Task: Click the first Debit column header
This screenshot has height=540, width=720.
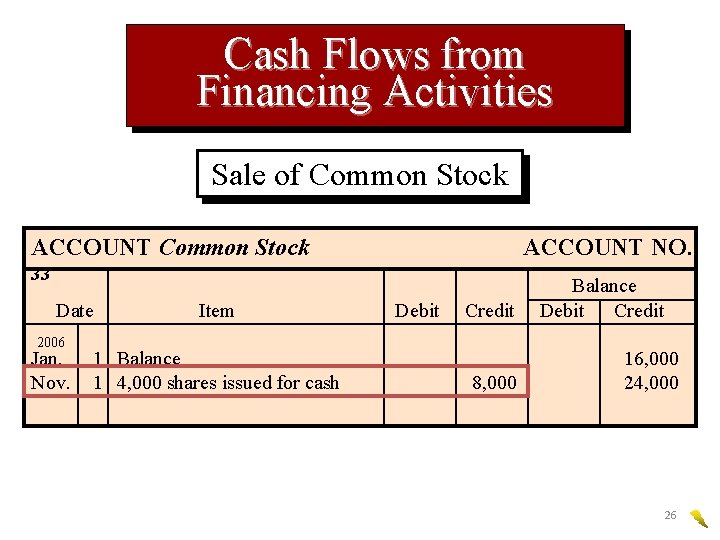Action: pos(417,311)
